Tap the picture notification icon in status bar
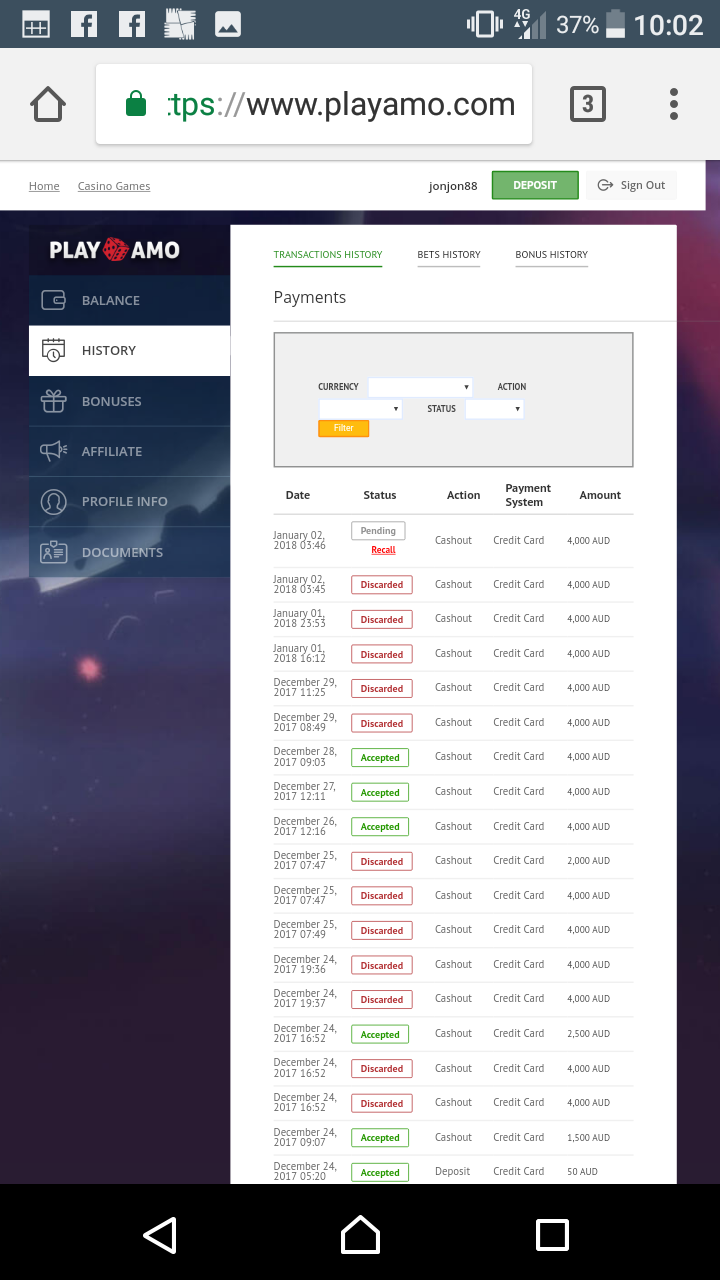Viewport: 720px width, 1280px height. pos(228,24)
